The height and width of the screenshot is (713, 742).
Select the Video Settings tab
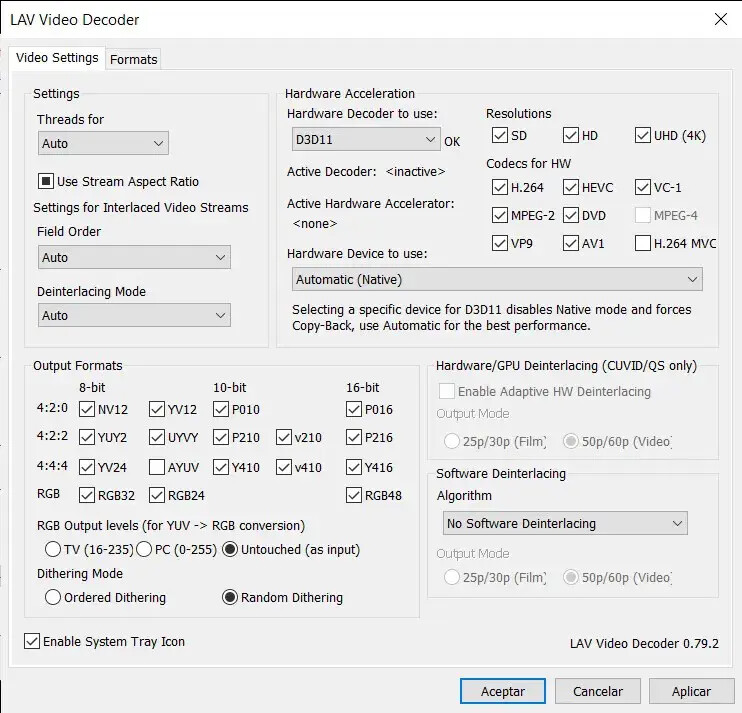pyautogui.click(x=57, y=58)
